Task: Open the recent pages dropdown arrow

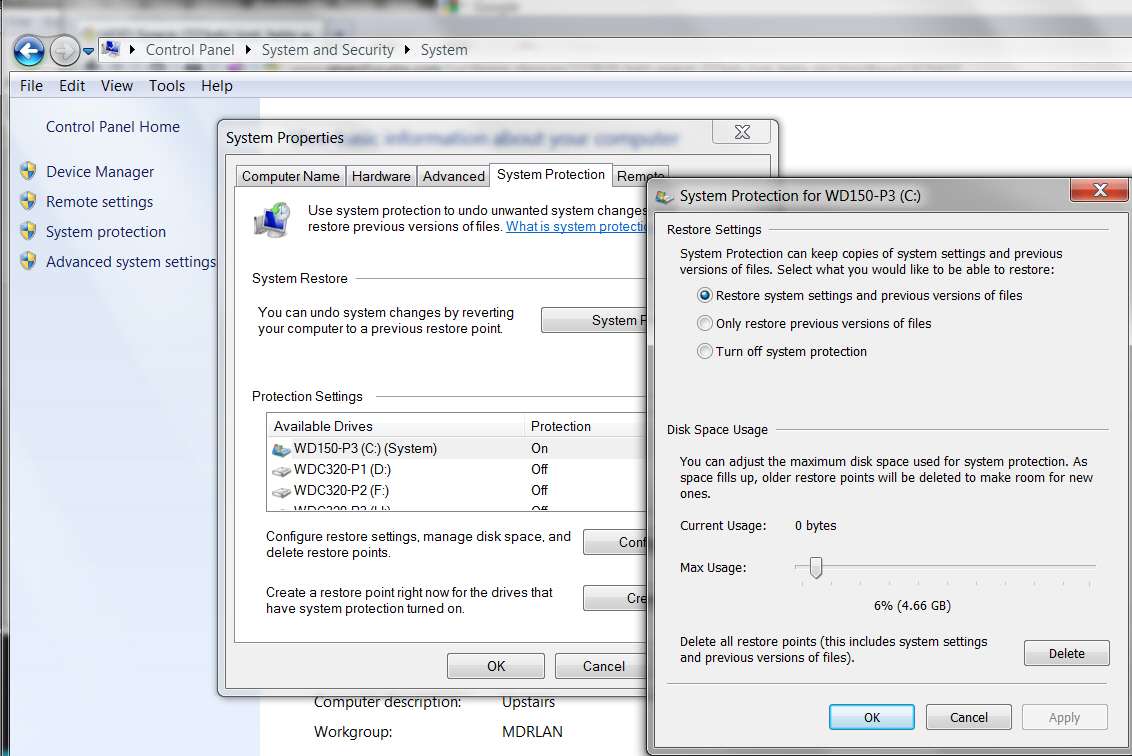Action: (x=88, y=51)
